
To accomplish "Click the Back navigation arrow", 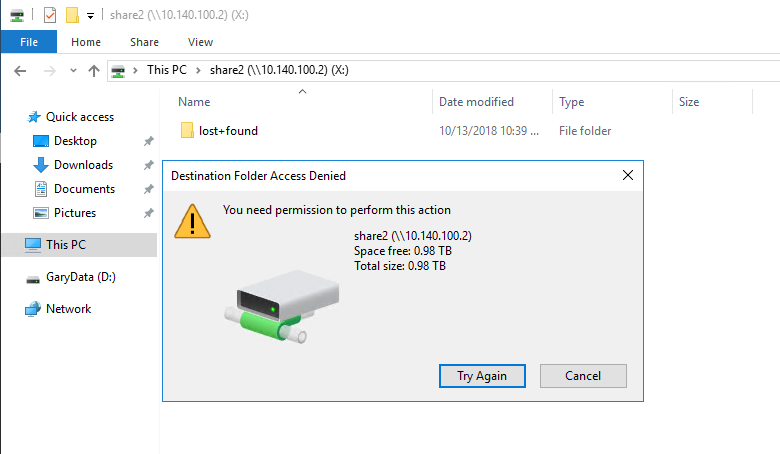I will [20, 71].
